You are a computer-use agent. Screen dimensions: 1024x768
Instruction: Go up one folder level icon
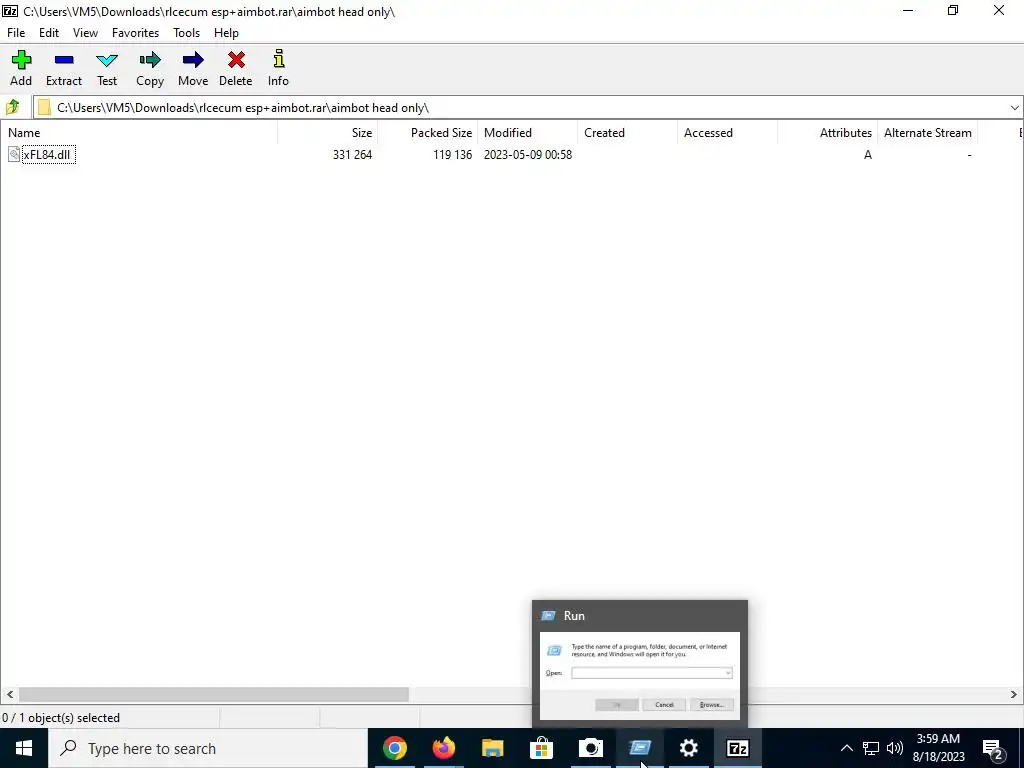pyautogui.click(x=12, y=107)
